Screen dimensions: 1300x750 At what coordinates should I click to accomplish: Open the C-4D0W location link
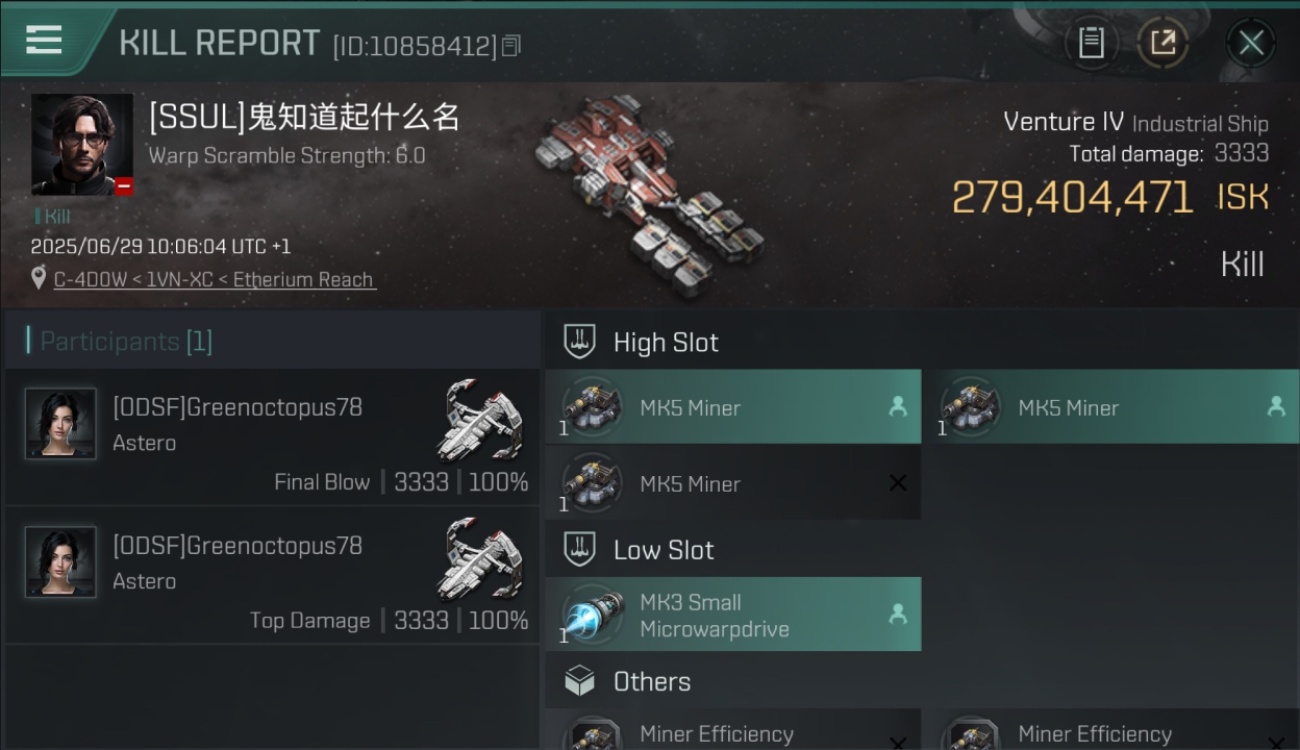[x=215, y=280]
